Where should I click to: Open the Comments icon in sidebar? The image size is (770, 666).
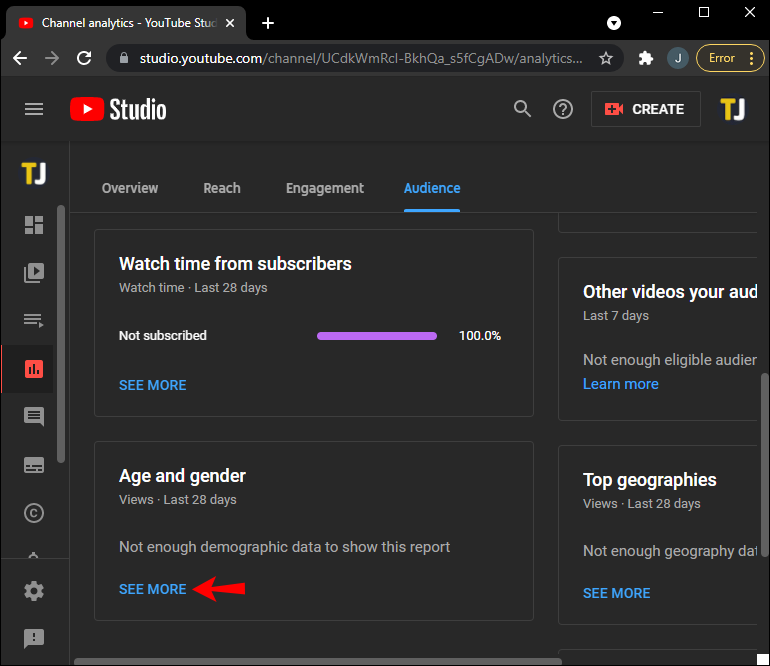34,417
